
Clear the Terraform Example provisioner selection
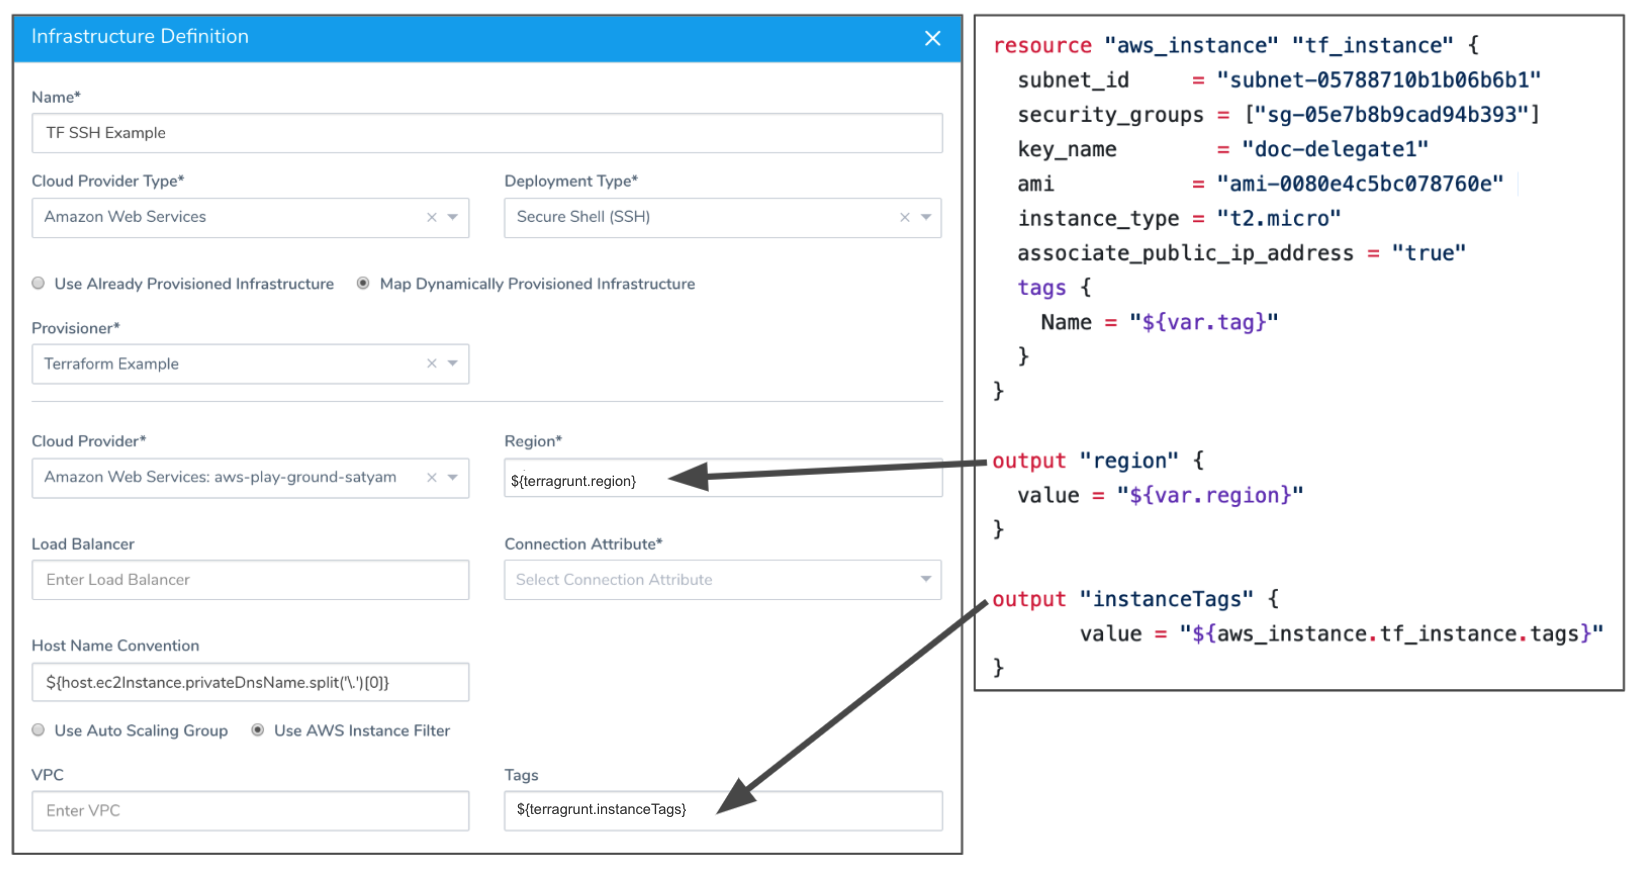click(432, 364)
